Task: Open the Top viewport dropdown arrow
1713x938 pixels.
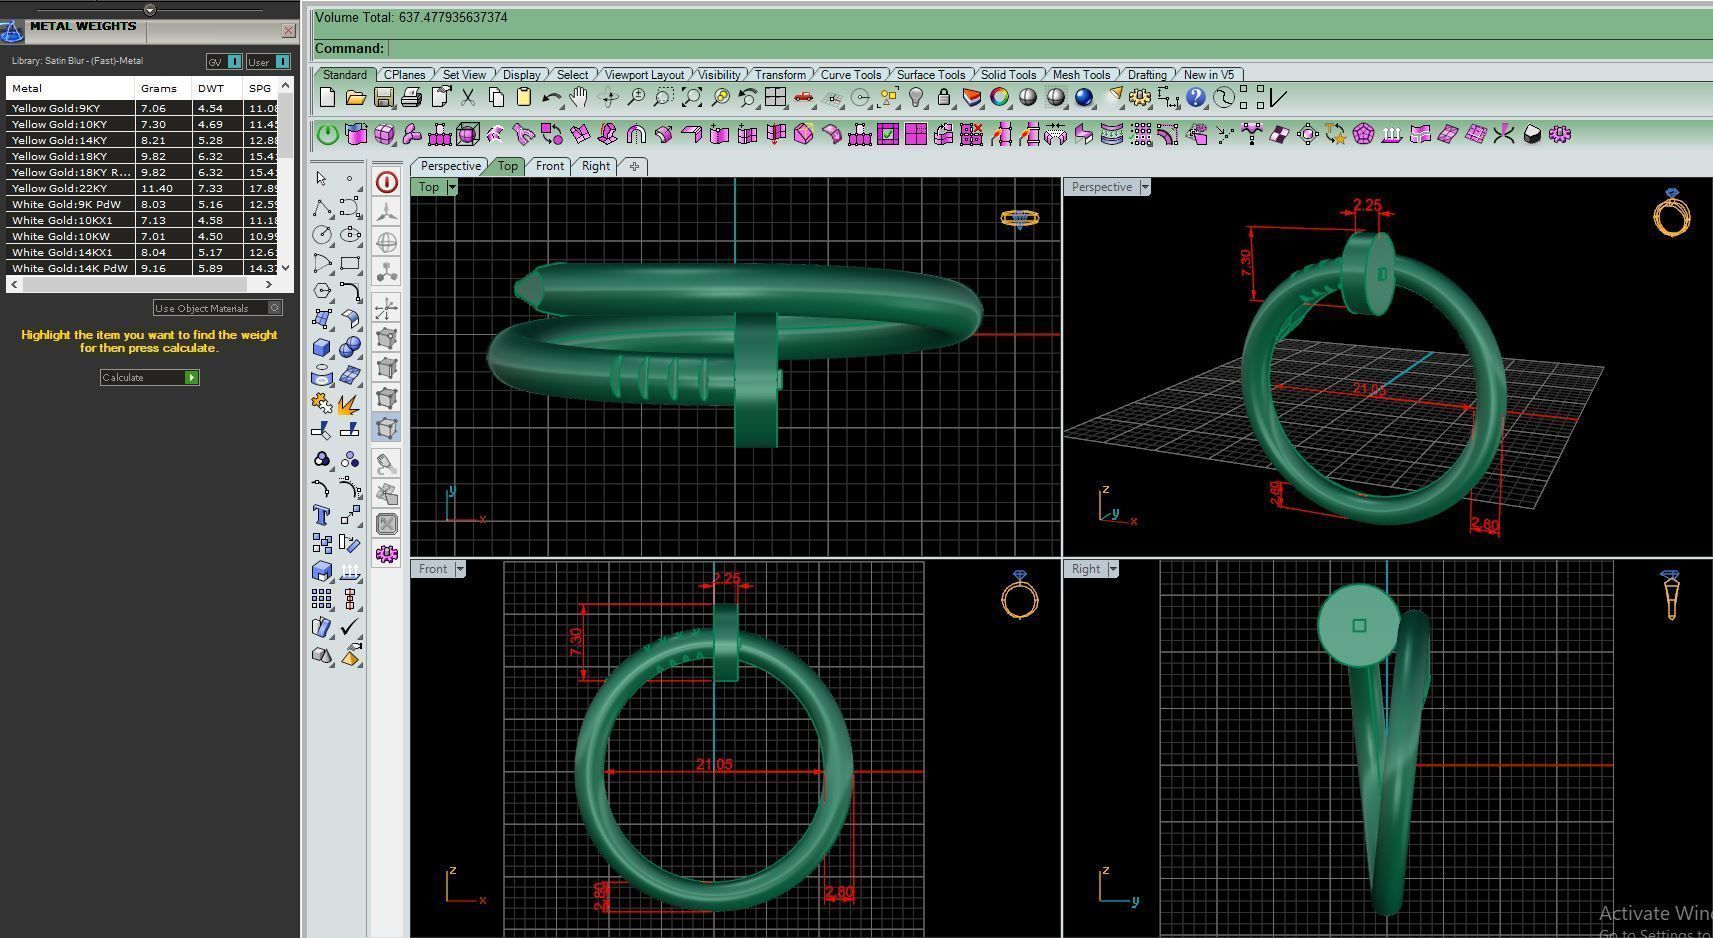Action: coord(452,187)
